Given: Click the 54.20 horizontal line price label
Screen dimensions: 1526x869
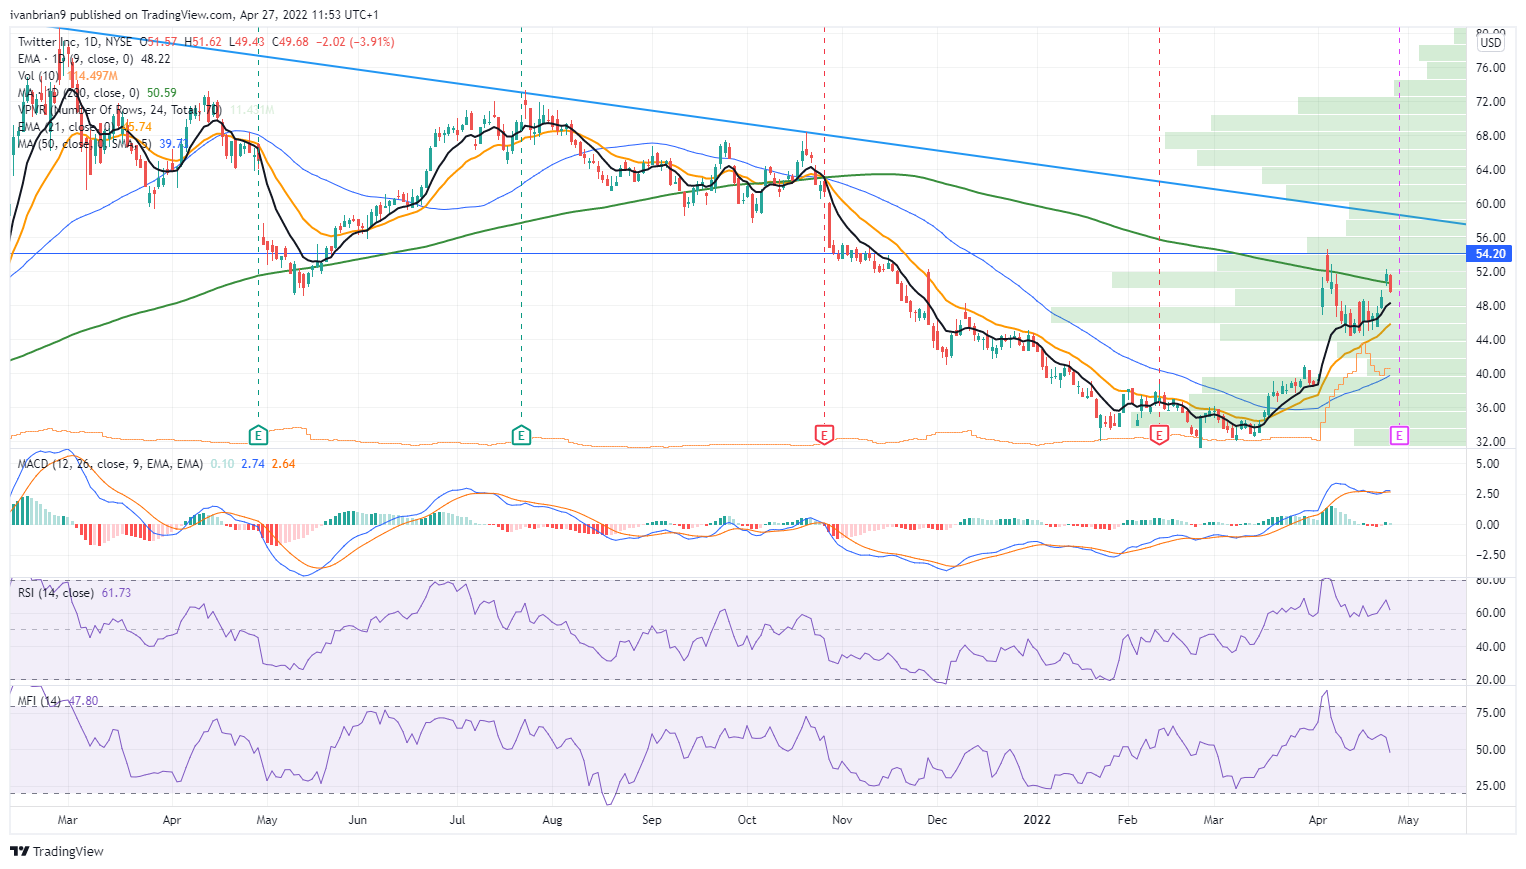Looking at the screenshot, I should pyautogui.click(x=1490, y=254).
